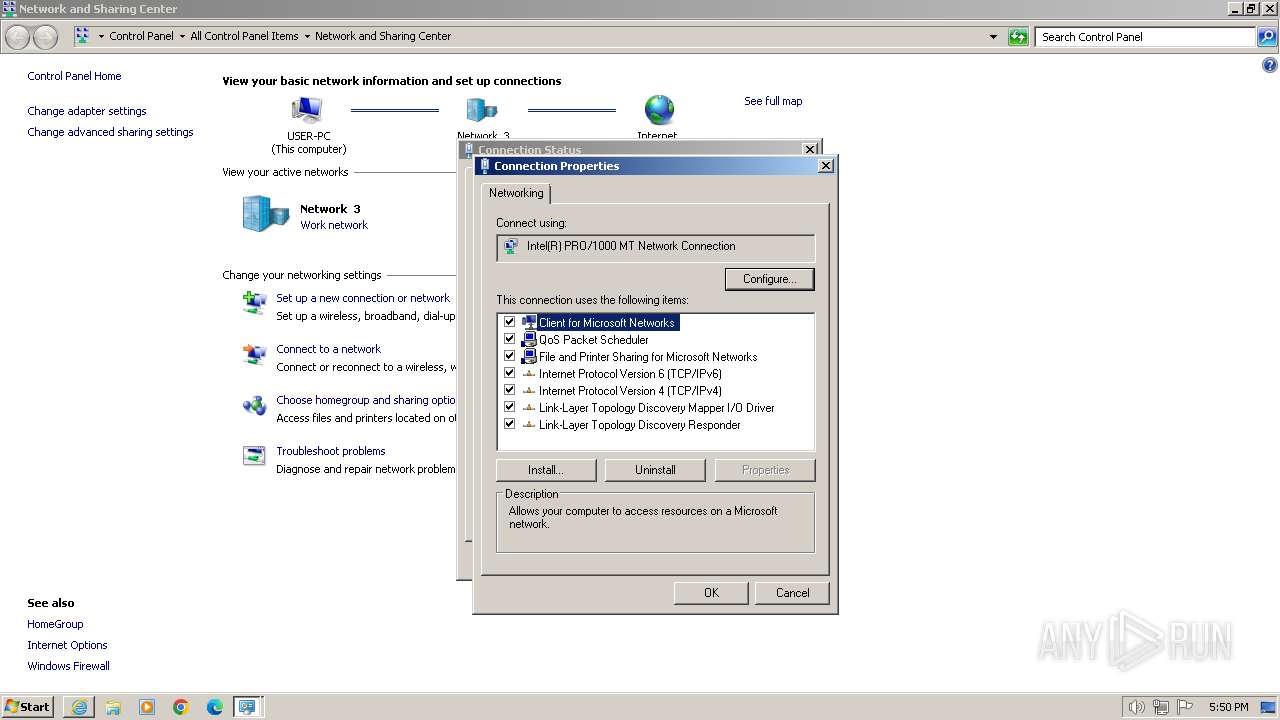
Task: Click the Uninstall button
Action: click(655, 470)
